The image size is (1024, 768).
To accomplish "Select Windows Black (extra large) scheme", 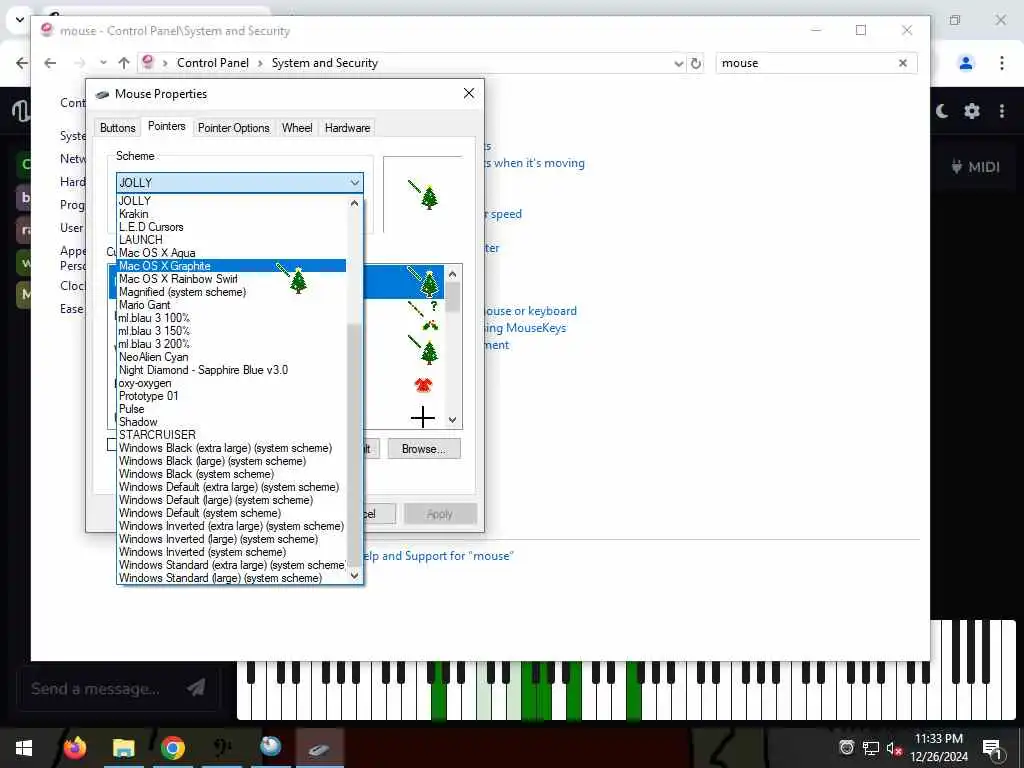I will 232,448.
